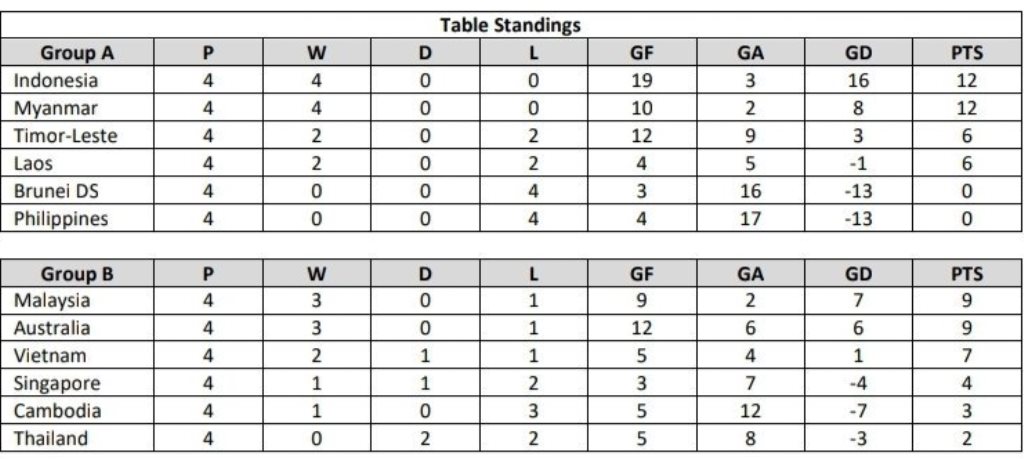Select Philippines' GA value 17

click(x=750, y=218)
